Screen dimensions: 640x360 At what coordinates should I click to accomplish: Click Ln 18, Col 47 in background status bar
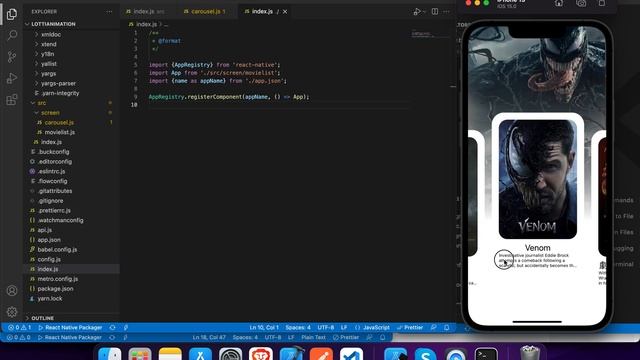(x=209, y=338)
